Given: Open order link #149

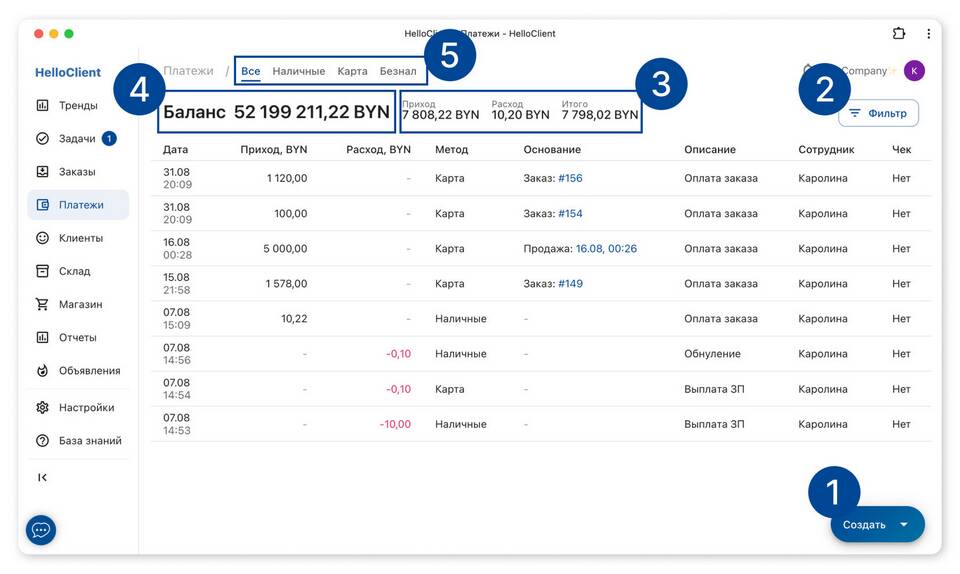Looking at the screenshot, I should tap(570, 283).
